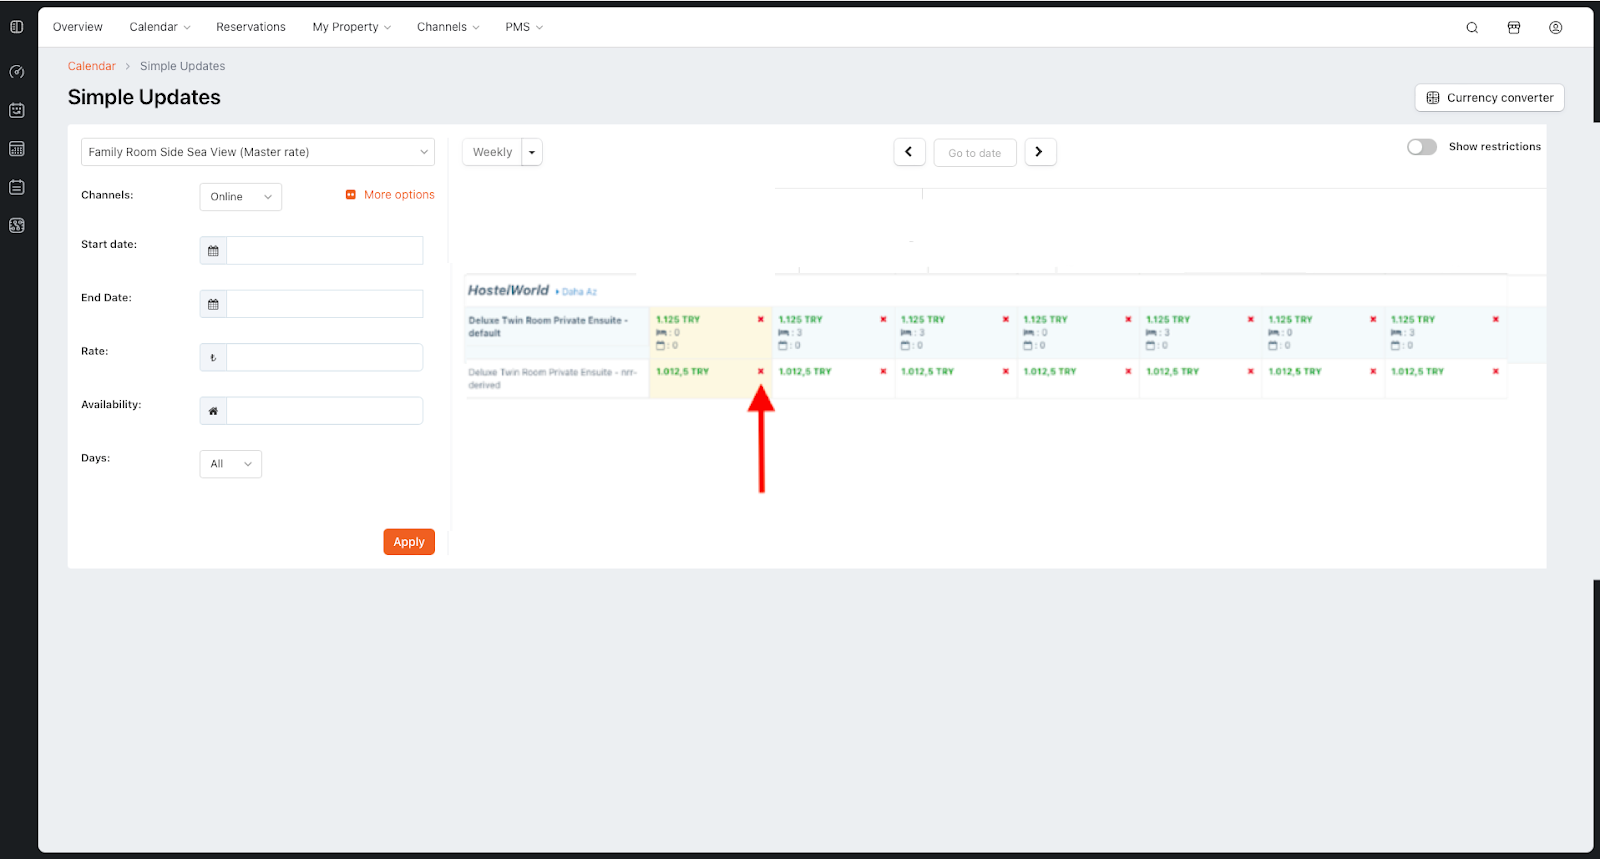Click the More options link

398,195
